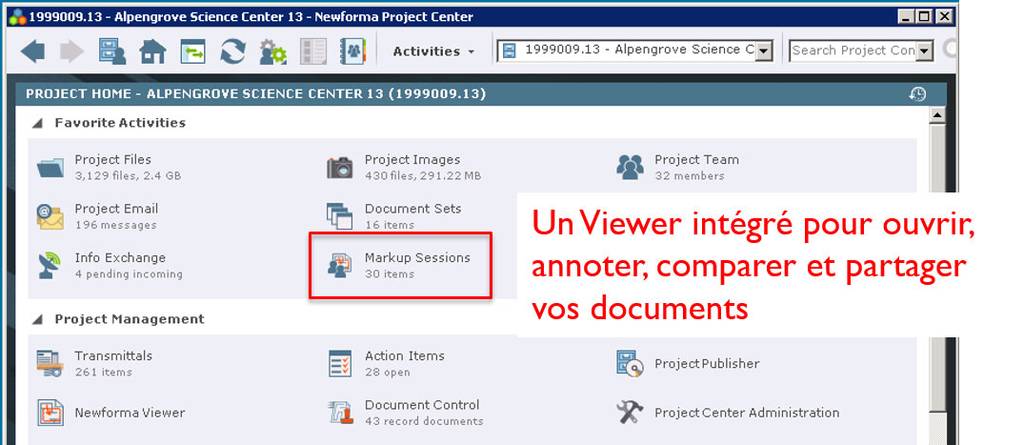
Task: Go to Project Home house icon
Action: tap(153, 52)
